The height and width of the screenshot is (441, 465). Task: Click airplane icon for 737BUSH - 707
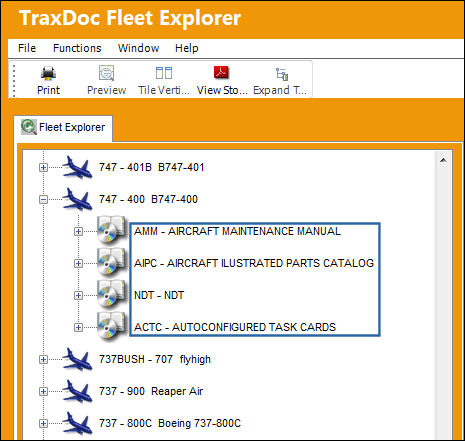pos(78,359)
